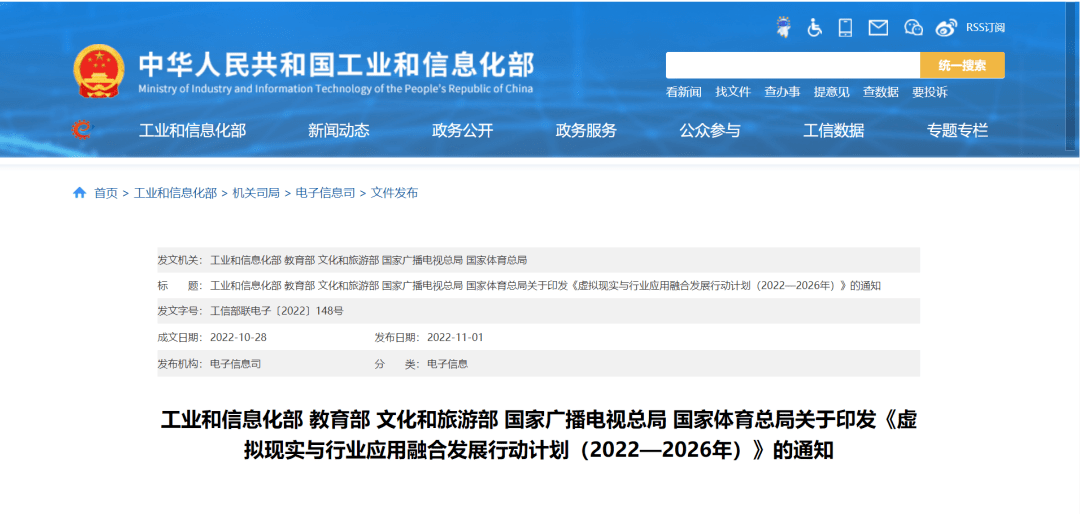This screenshot has height=514, width=1080.
Task: Open 文件发布 breadcrumb link
Action: click(x=394, y=193)
